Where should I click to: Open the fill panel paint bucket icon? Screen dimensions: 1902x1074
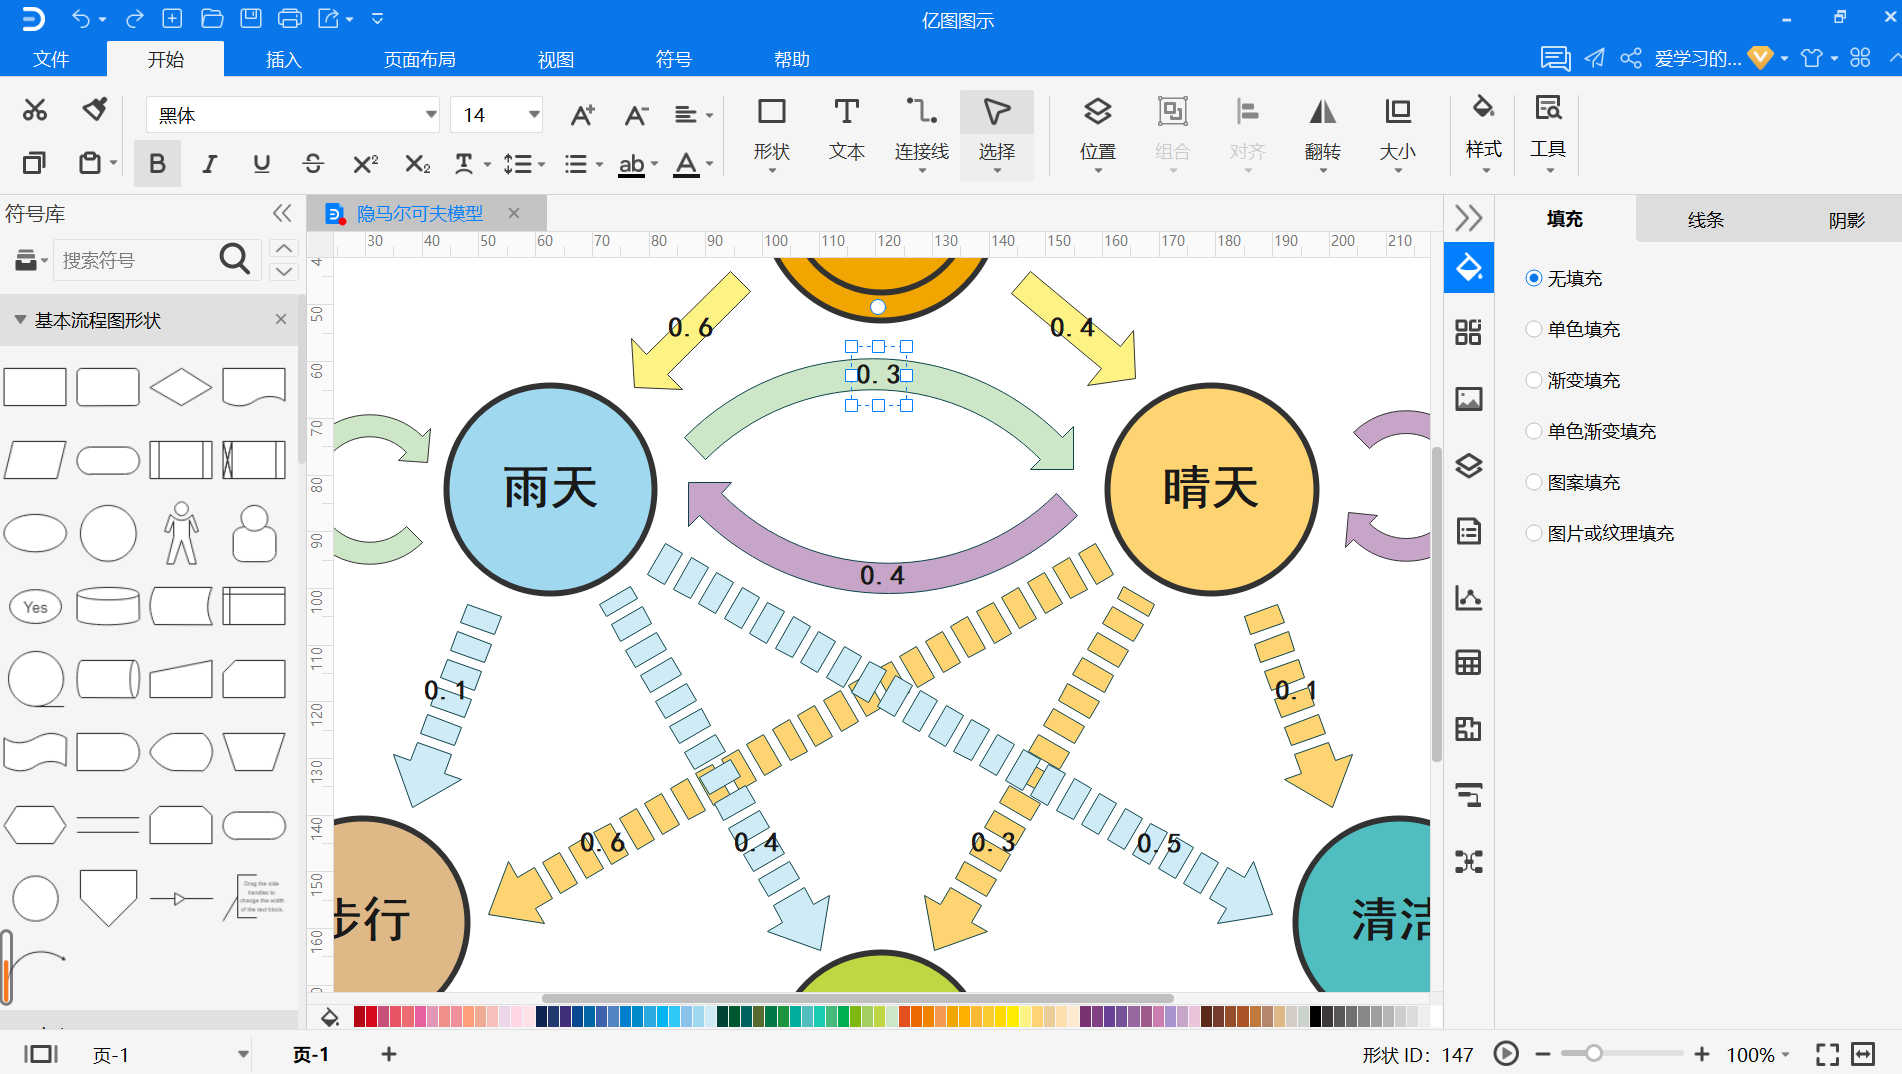pyautogui.click(x=1469, y=267)
